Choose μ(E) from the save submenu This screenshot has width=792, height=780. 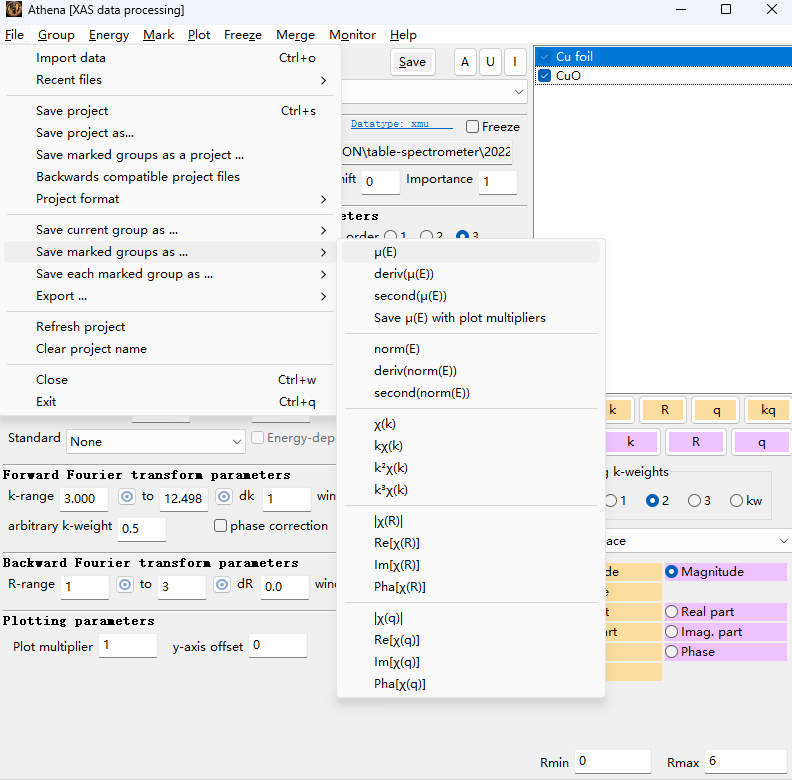pos(385,252)
